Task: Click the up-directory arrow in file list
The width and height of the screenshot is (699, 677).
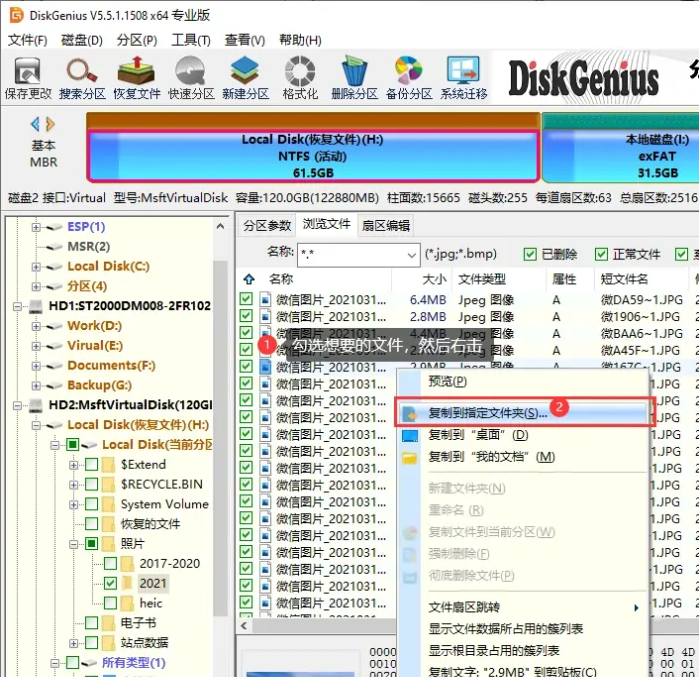Action: click(249, 279)
